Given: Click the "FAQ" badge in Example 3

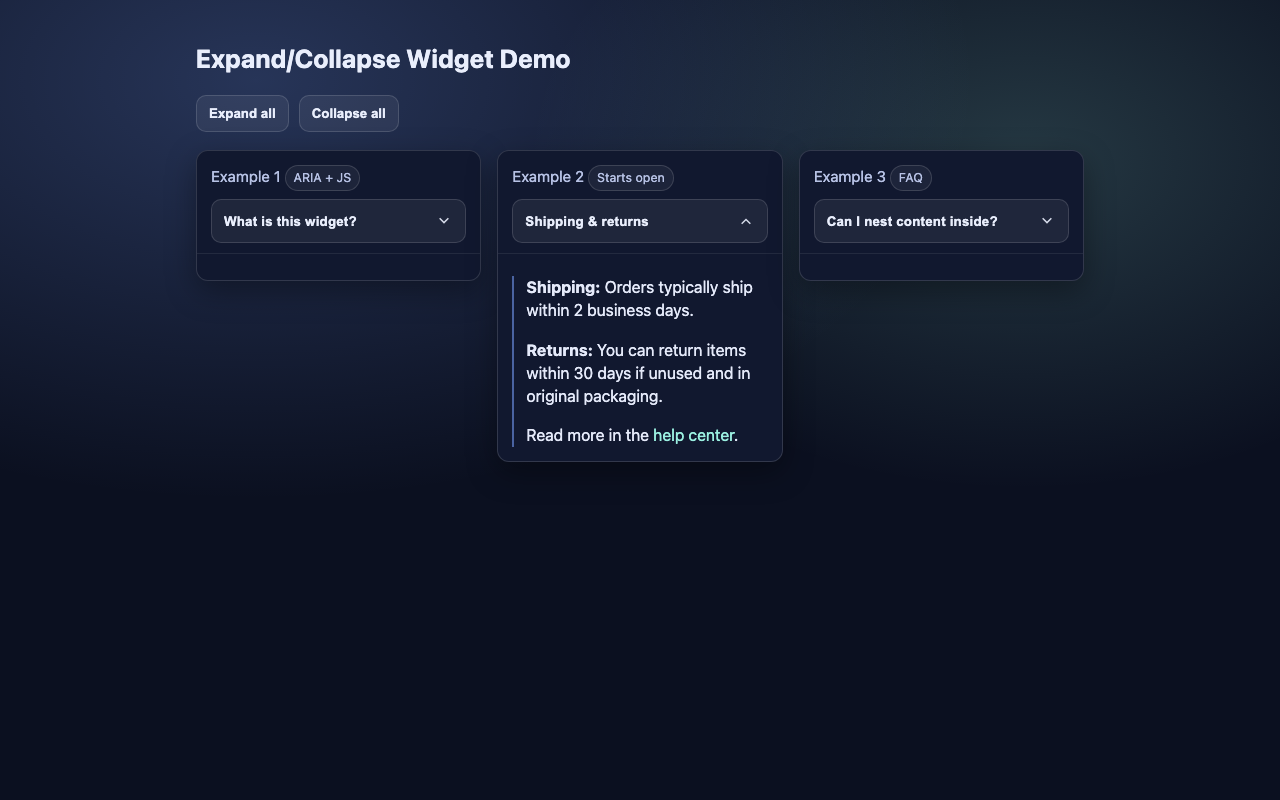Looking at the screenshot, I should [x=910, y=177].
